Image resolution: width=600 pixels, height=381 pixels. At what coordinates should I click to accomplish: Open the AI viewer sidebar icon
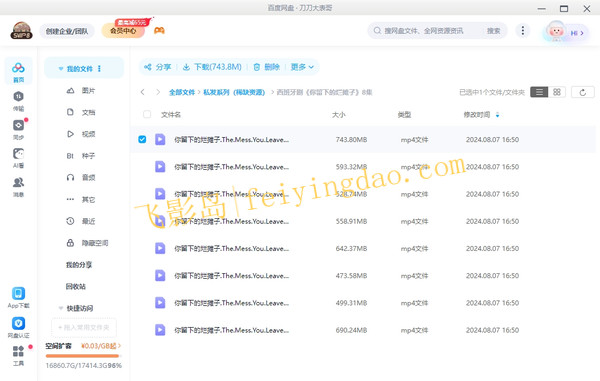(18, 158)
